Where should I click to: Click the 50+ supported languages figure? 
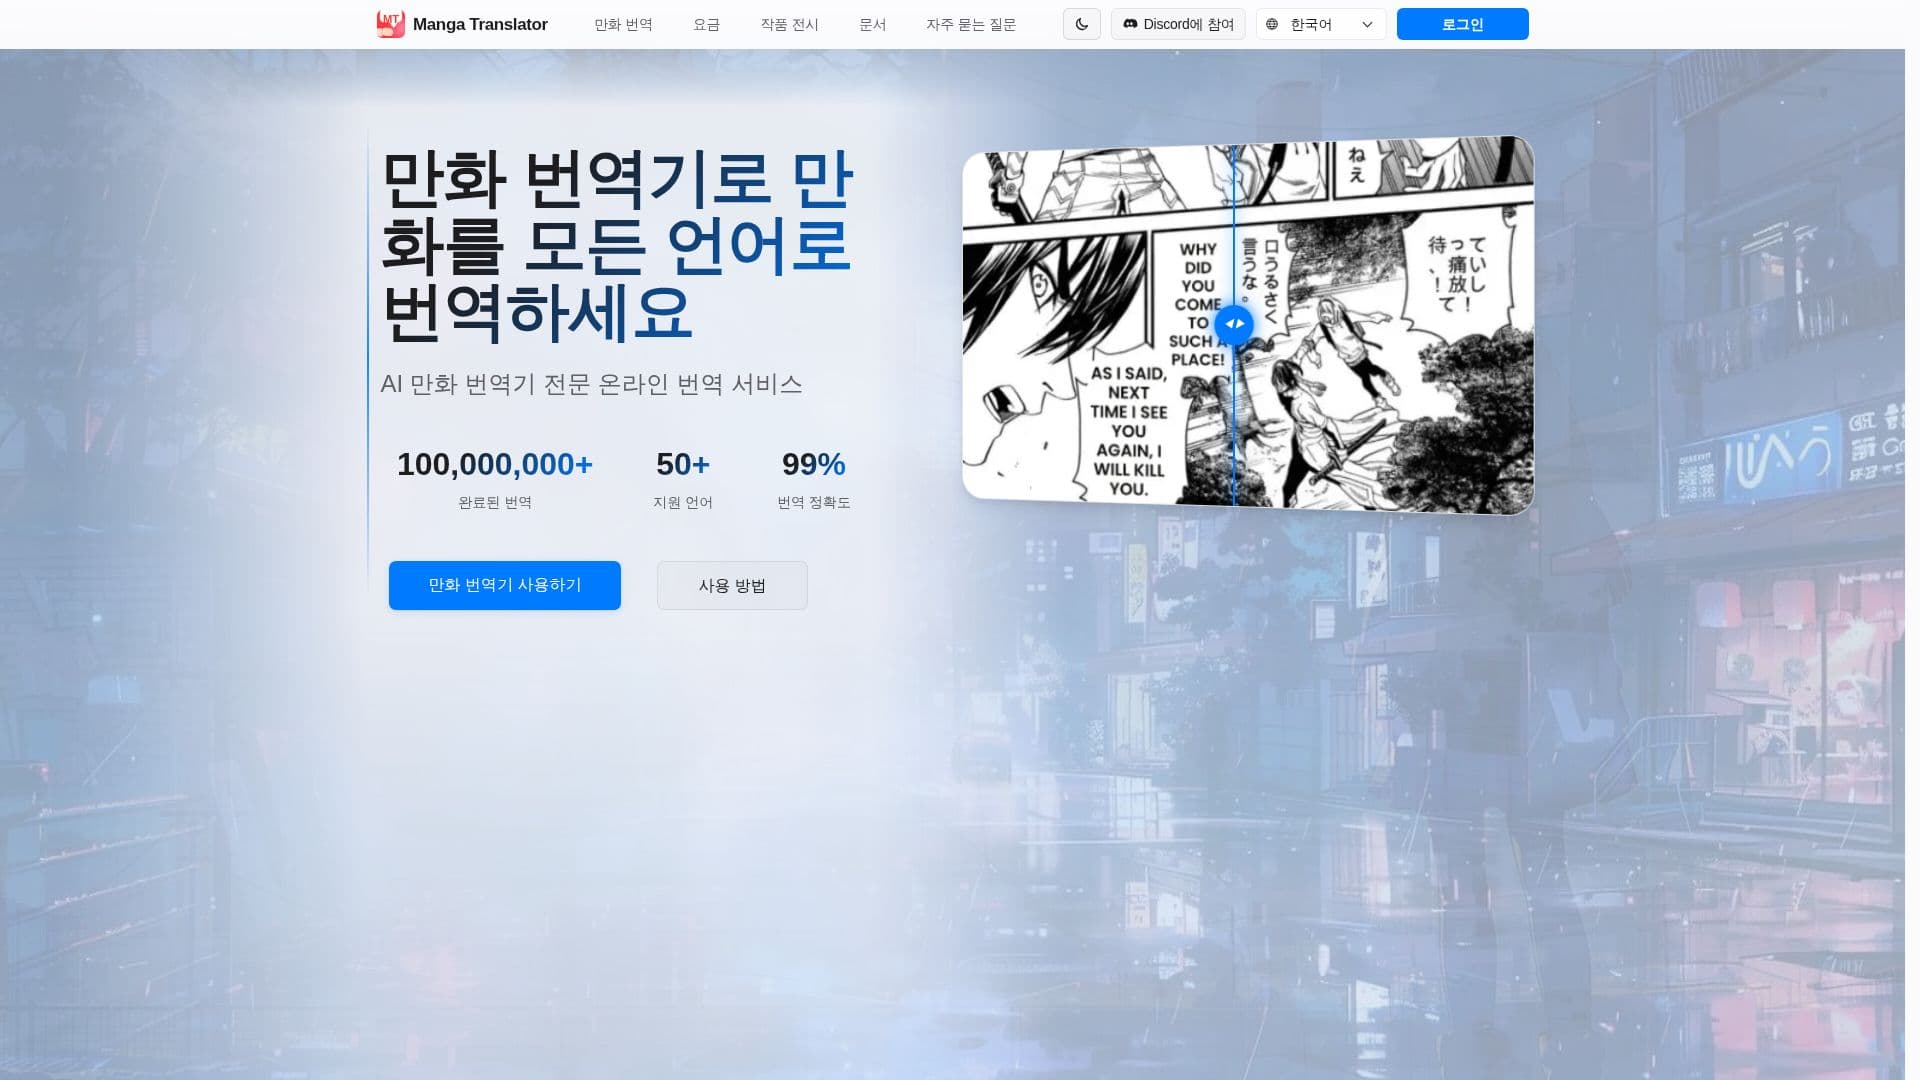pyautogui.click(x=683, y=464)
